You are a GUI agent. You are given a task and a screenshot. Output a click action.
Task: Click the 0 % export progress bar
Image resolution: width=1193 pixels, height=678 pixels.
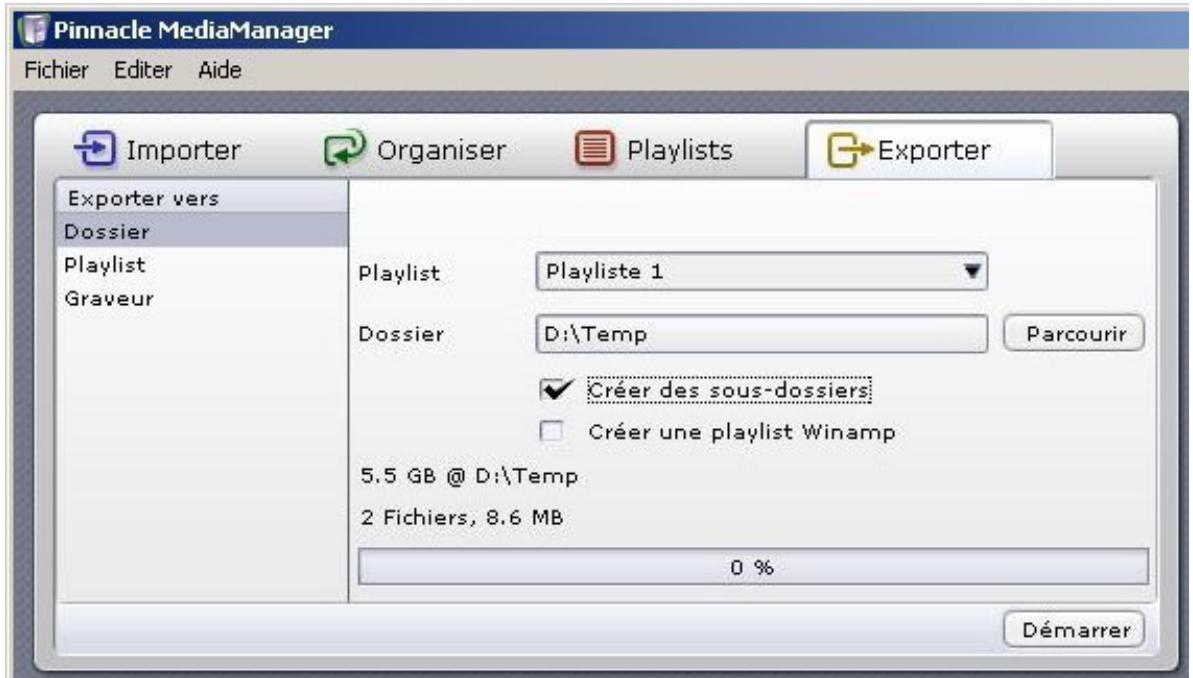click(x=753, y=567)
